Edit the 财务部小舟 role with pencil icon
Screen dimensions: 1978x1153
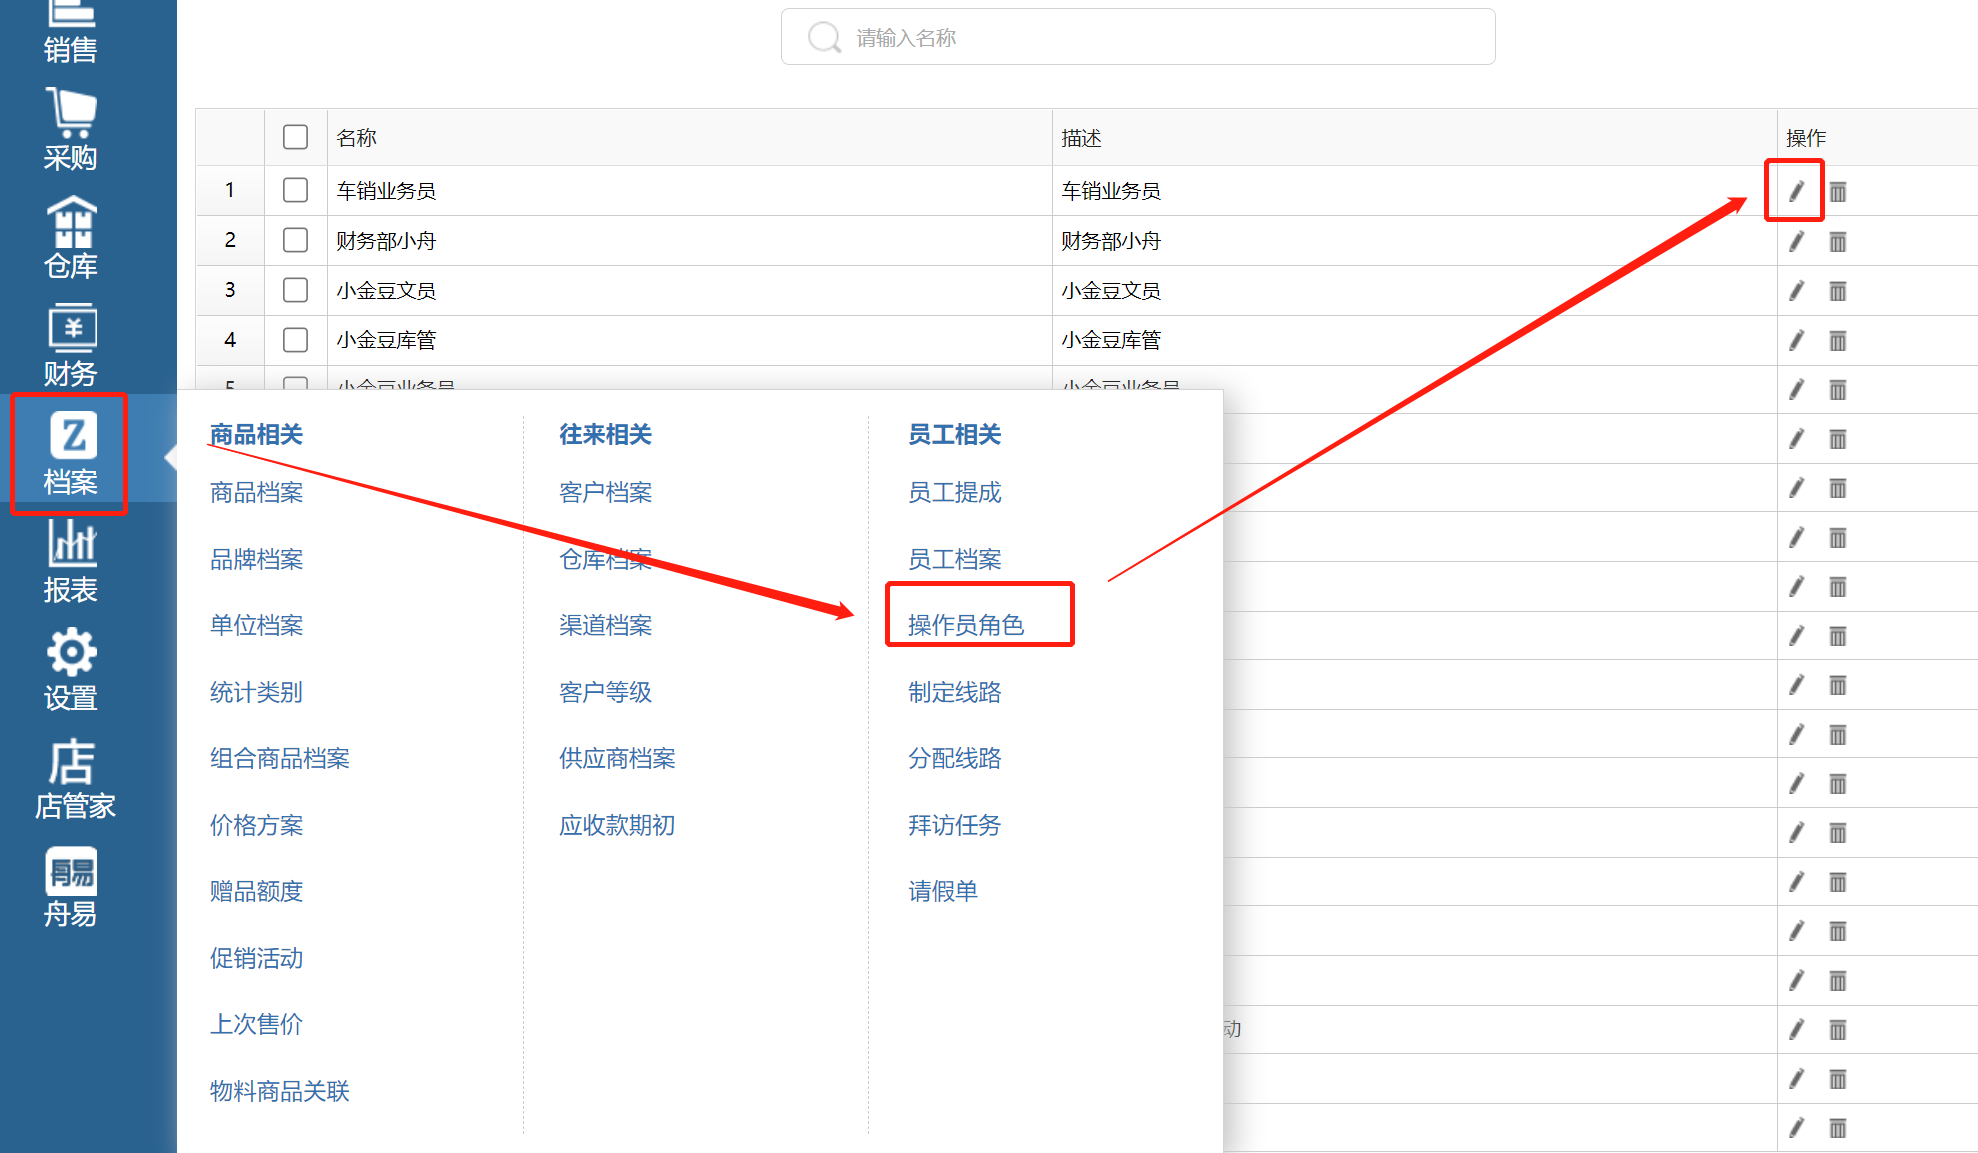1796,241
